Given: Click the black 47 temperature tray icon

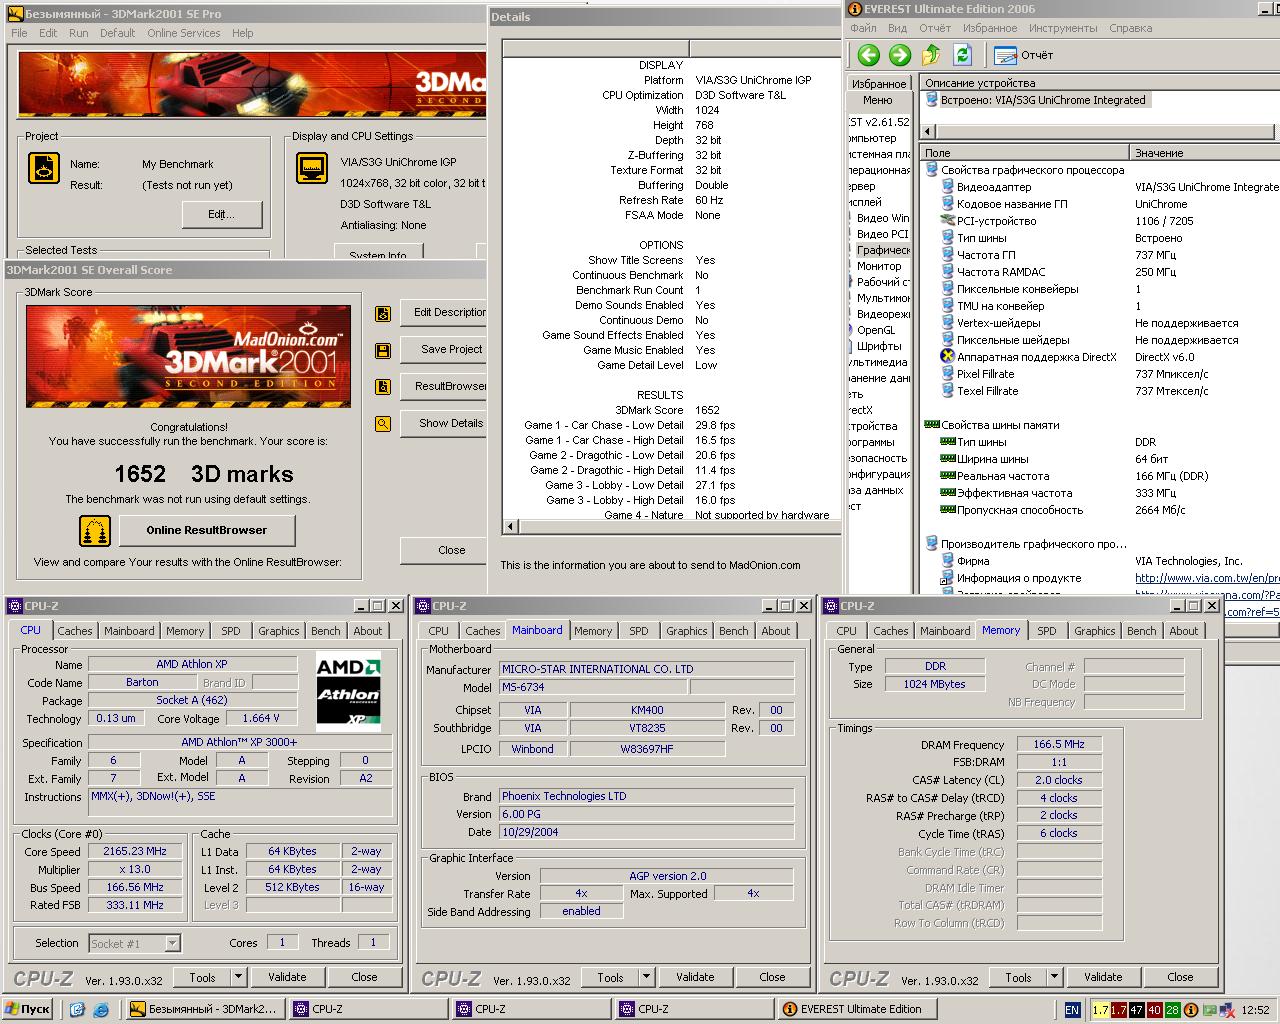Looking at the screenshot, I should coord(1136,1010).
